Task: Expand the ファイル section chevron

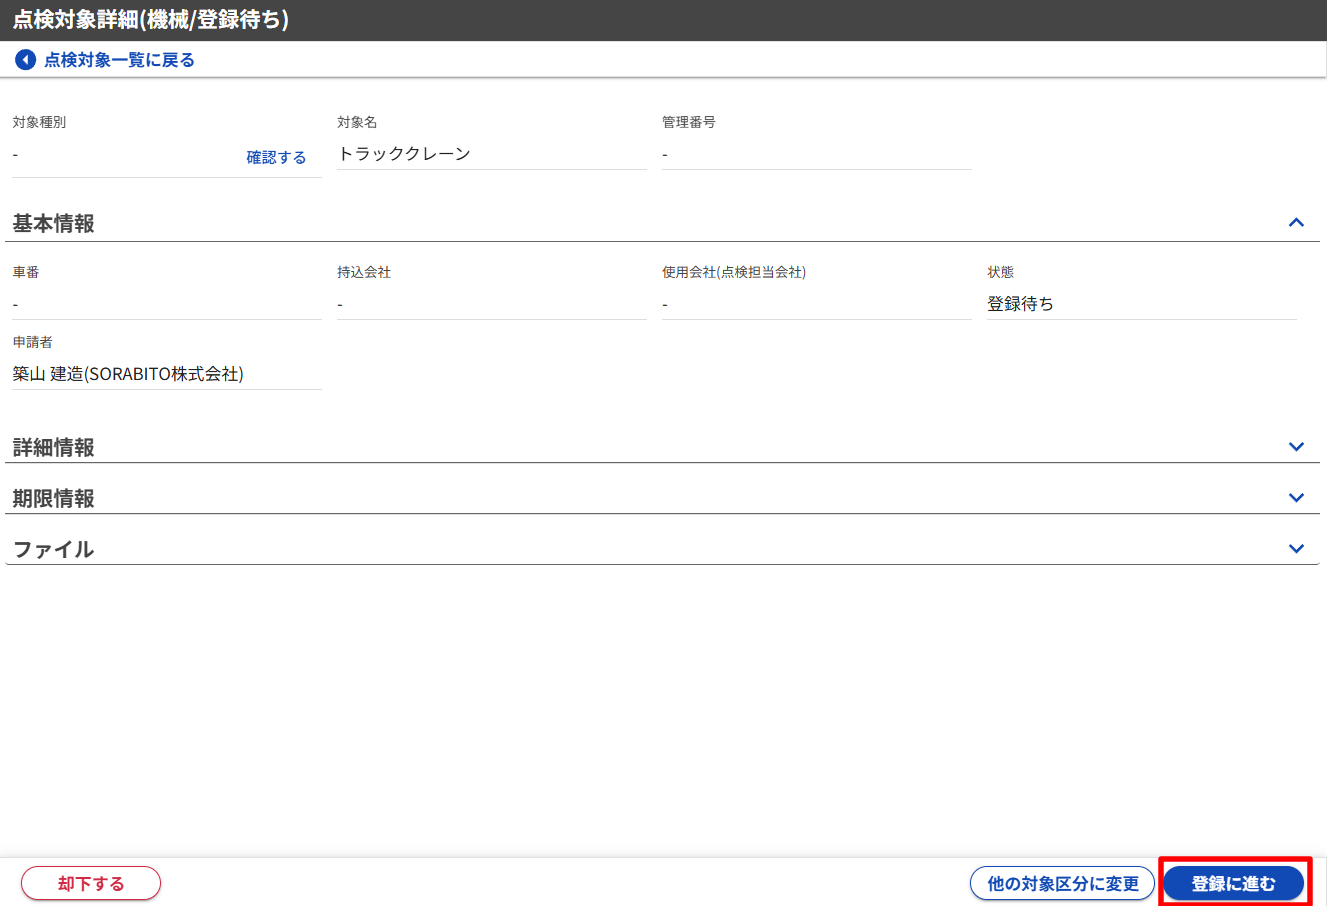Action: [1296, 549]
